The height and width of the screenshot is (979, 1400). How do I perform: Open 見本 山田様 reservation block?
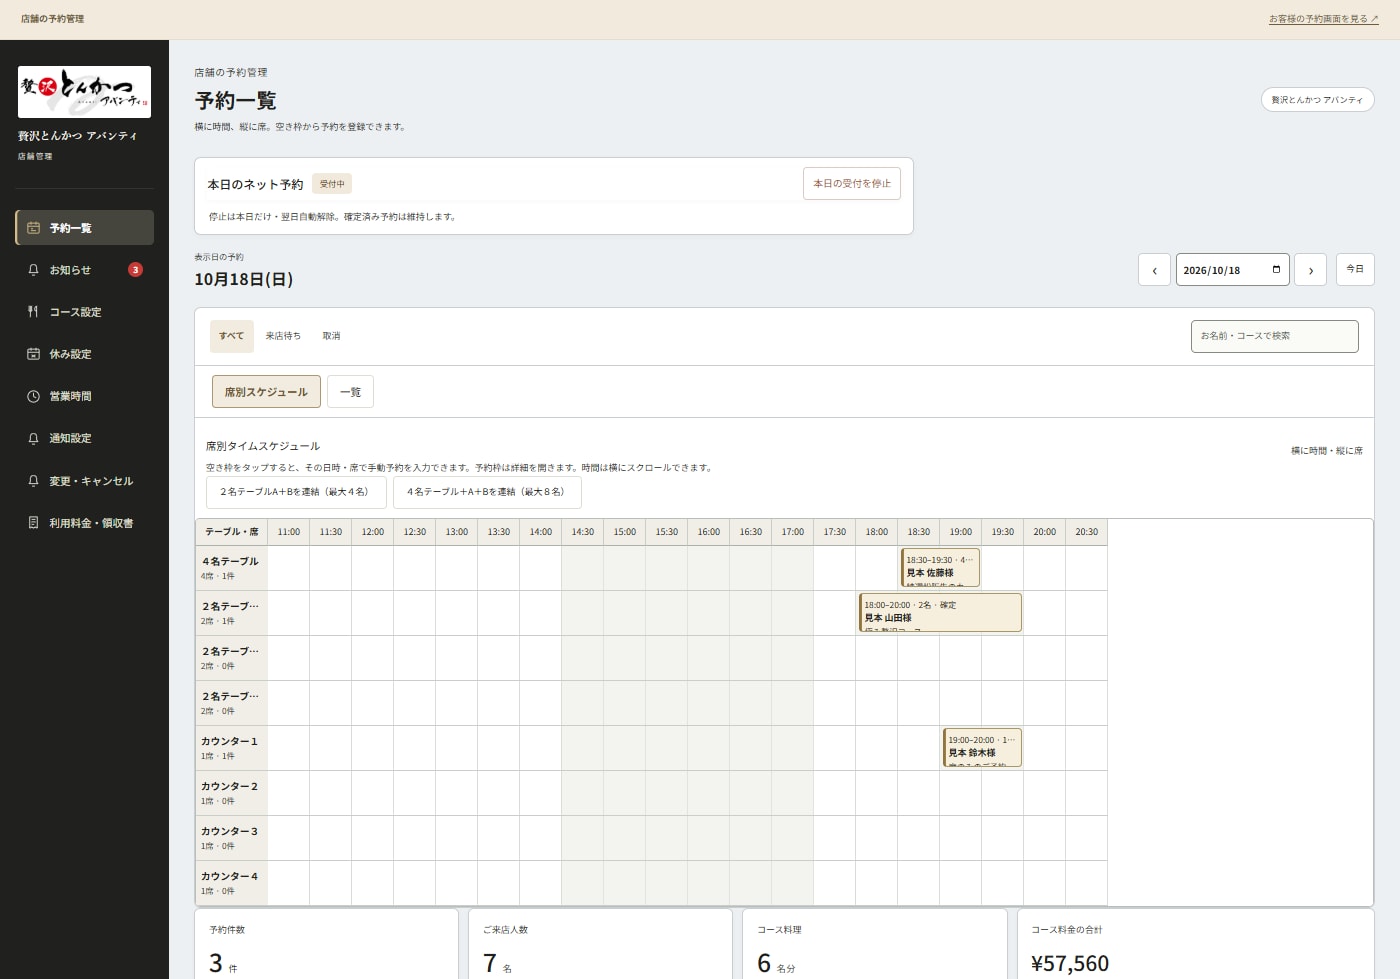click(x=940, y=613)
